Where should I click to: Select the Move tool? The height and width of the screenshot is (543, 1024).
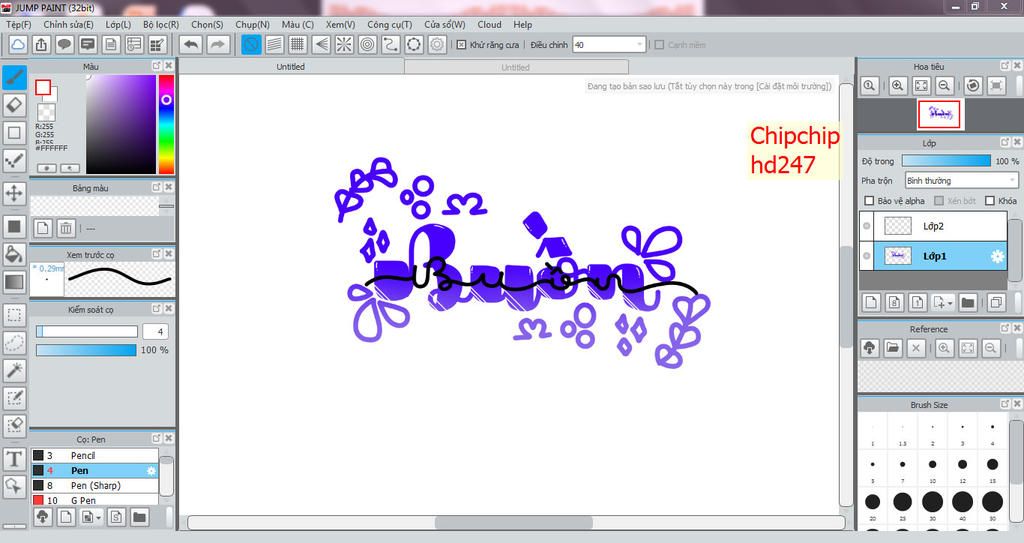point(14,193)
